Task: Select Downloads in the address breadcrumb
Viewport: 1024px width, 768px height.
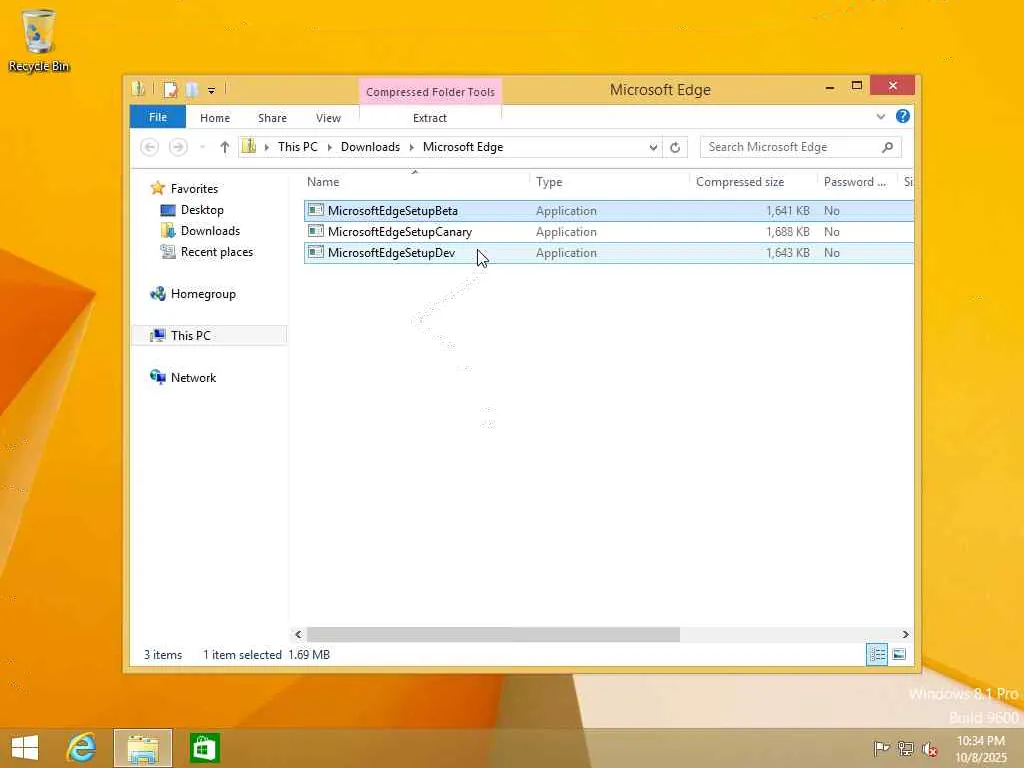Action: (x=370, y=147)
